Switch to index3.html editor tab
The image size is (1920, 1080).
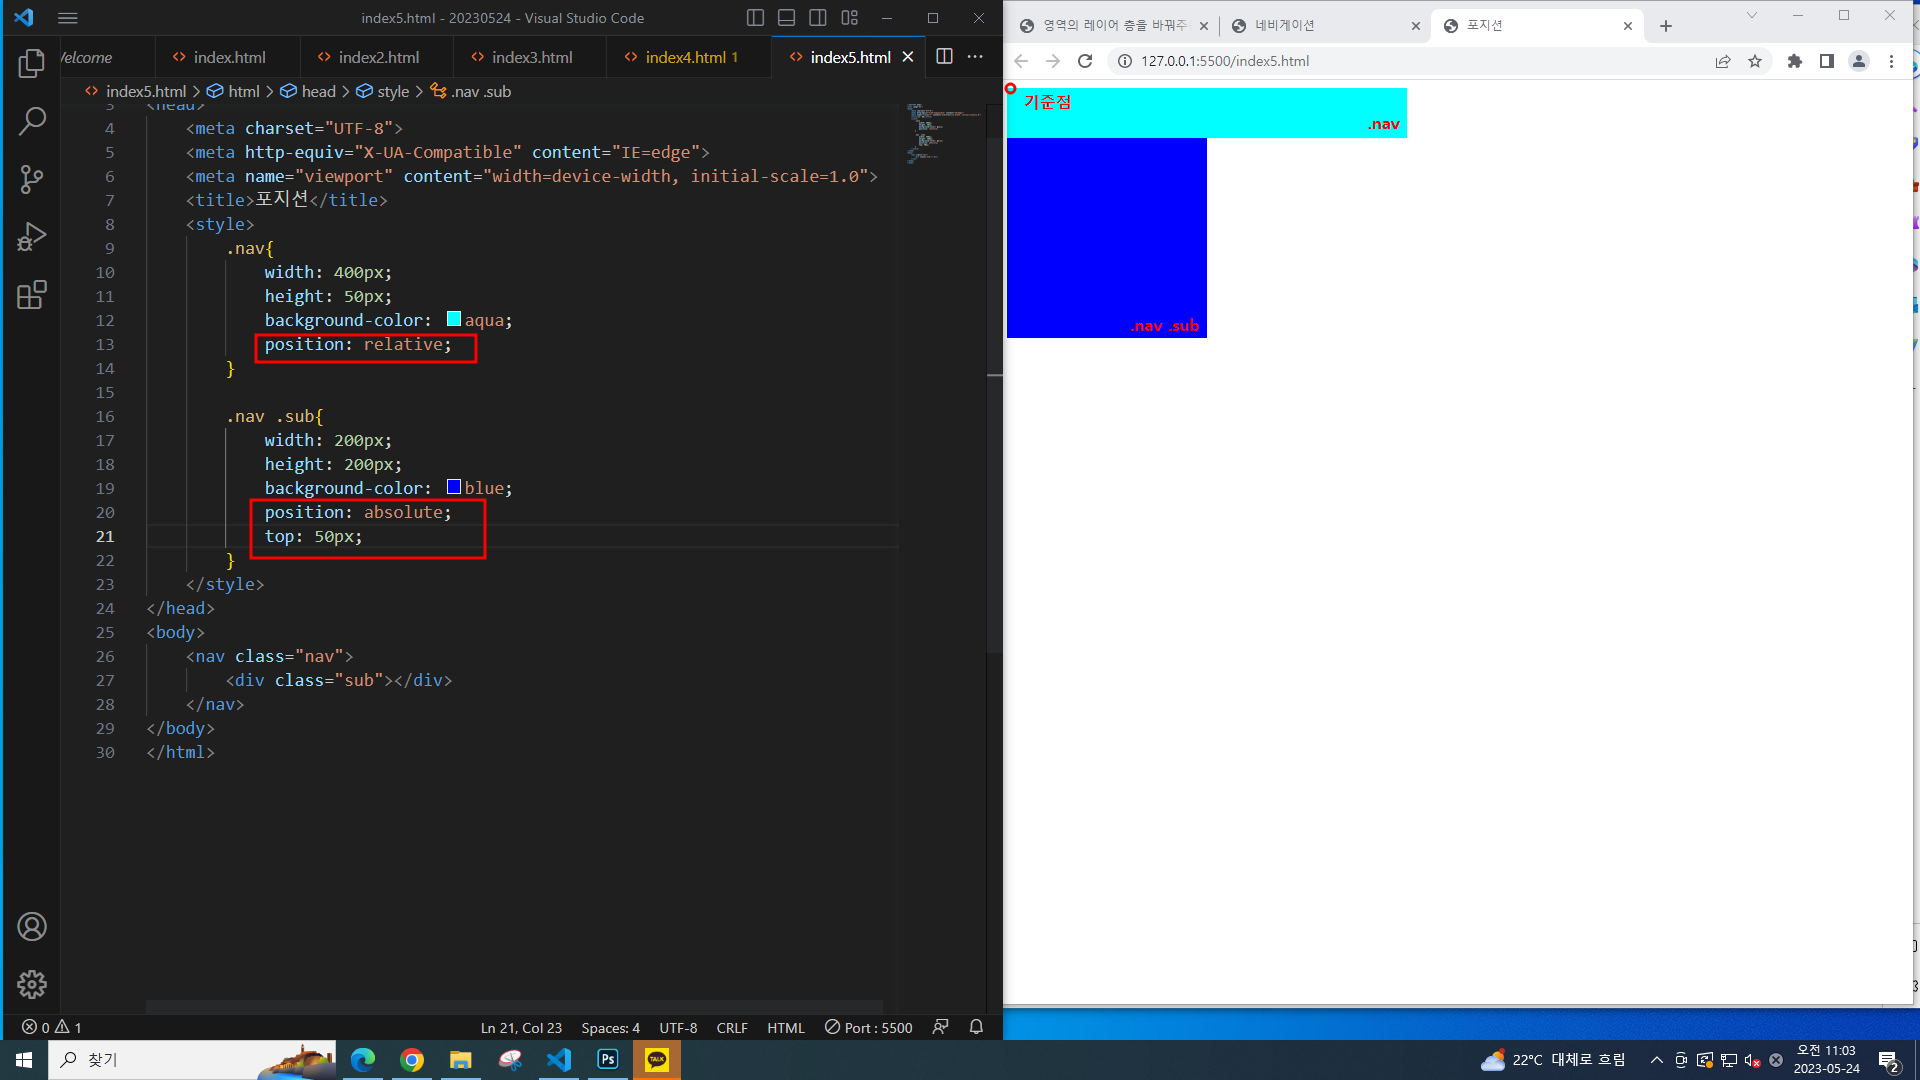[531, 57]
